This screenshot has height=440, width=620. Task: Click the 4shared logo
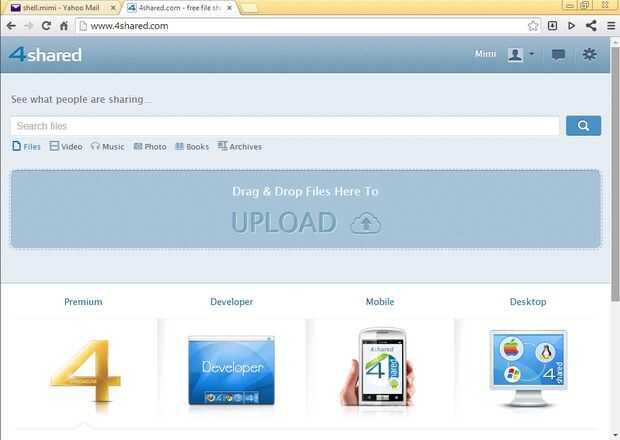45,55
